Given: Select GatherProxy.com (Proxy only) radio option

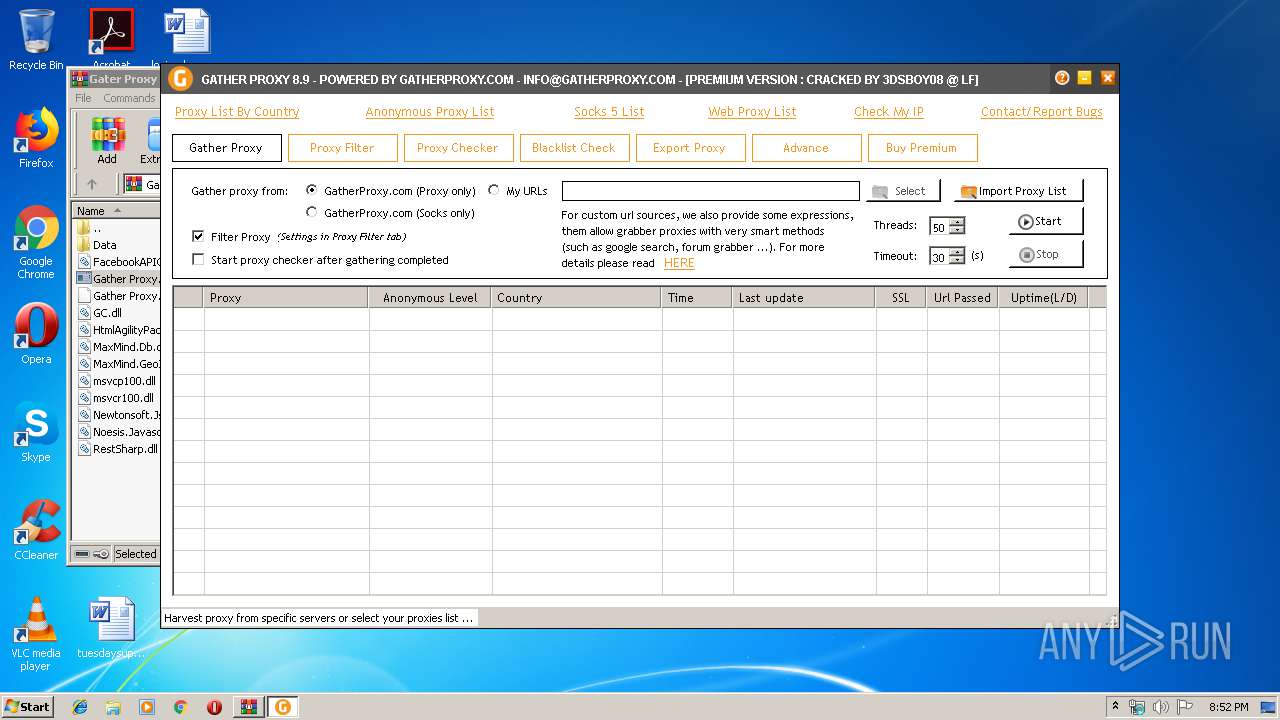Looking at the screenshot, I should (312, 190).
